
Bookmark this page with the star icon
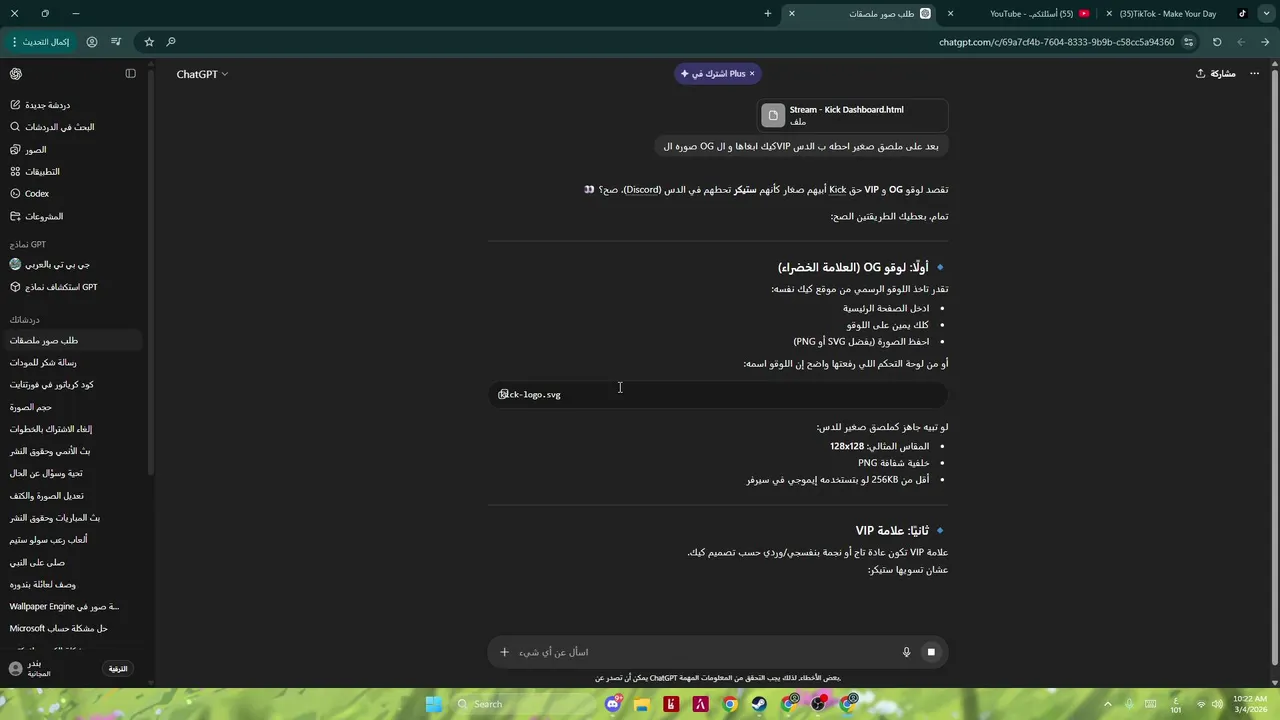149,42
